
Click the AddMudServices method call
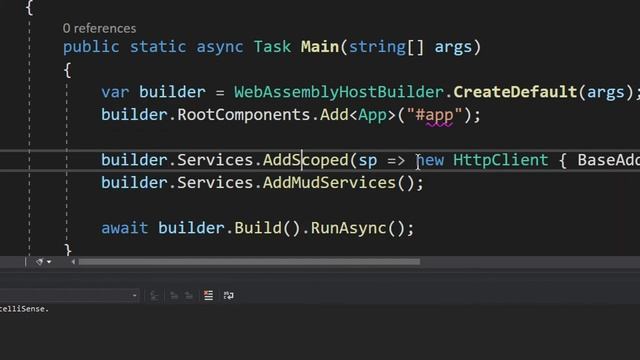pyautogui.click(x=329, y=182)
